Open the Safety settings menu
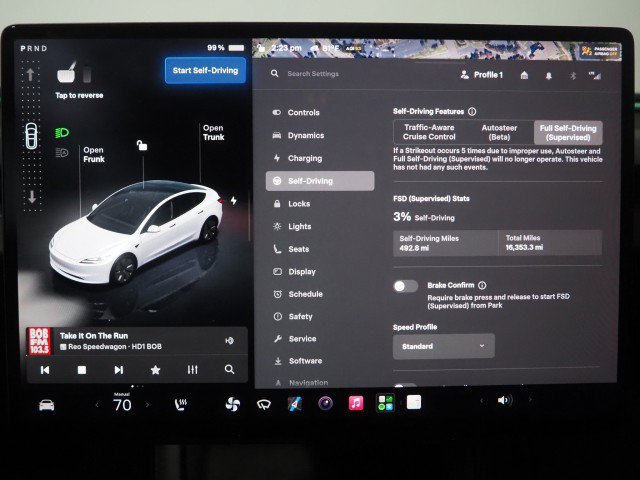The width and height of the screenshot is (640, 480). coord(300,316)
